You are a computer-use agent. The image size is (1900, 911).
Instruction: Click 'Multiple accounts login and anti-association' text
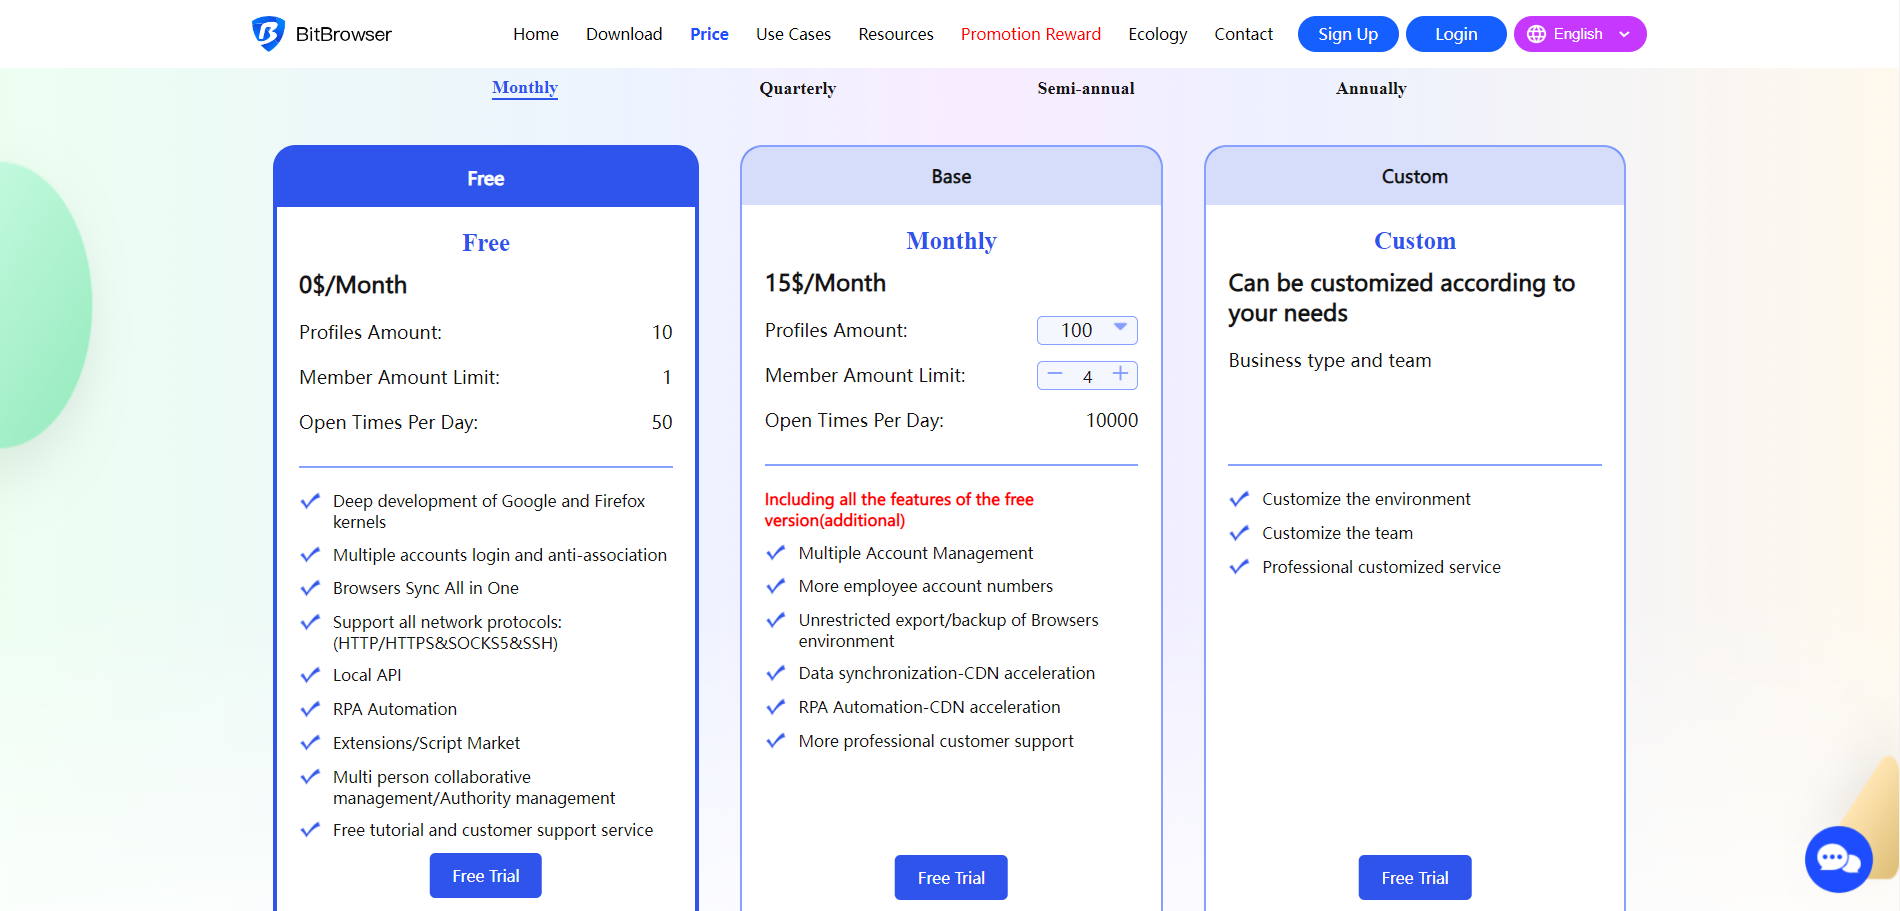click(x=500, y=555)
